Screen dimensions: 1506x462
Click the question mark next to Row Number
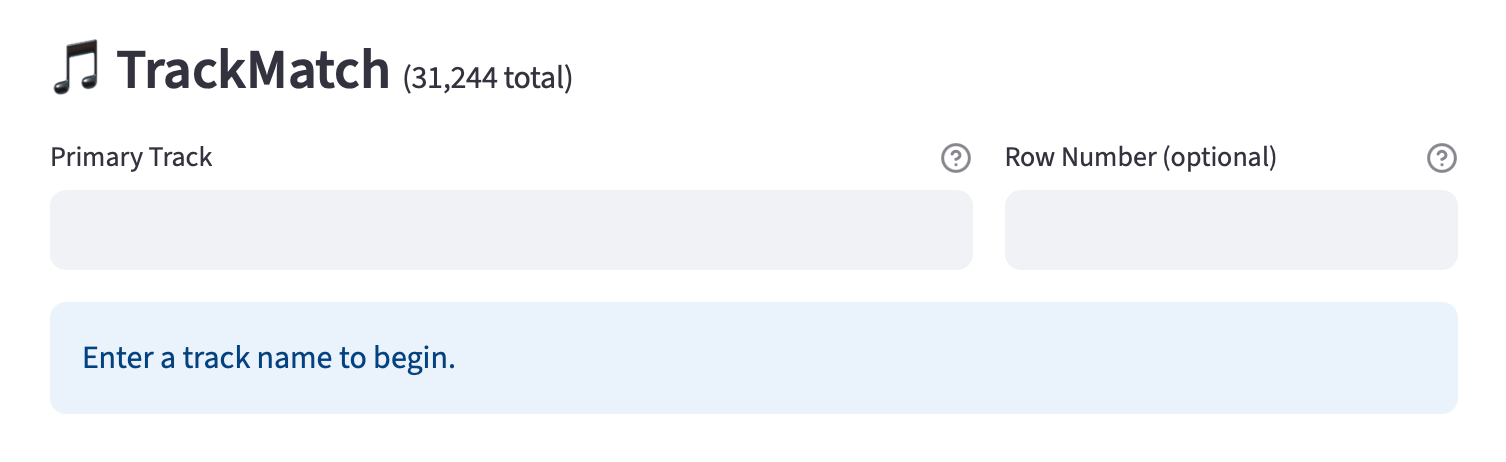(1441, 158)
